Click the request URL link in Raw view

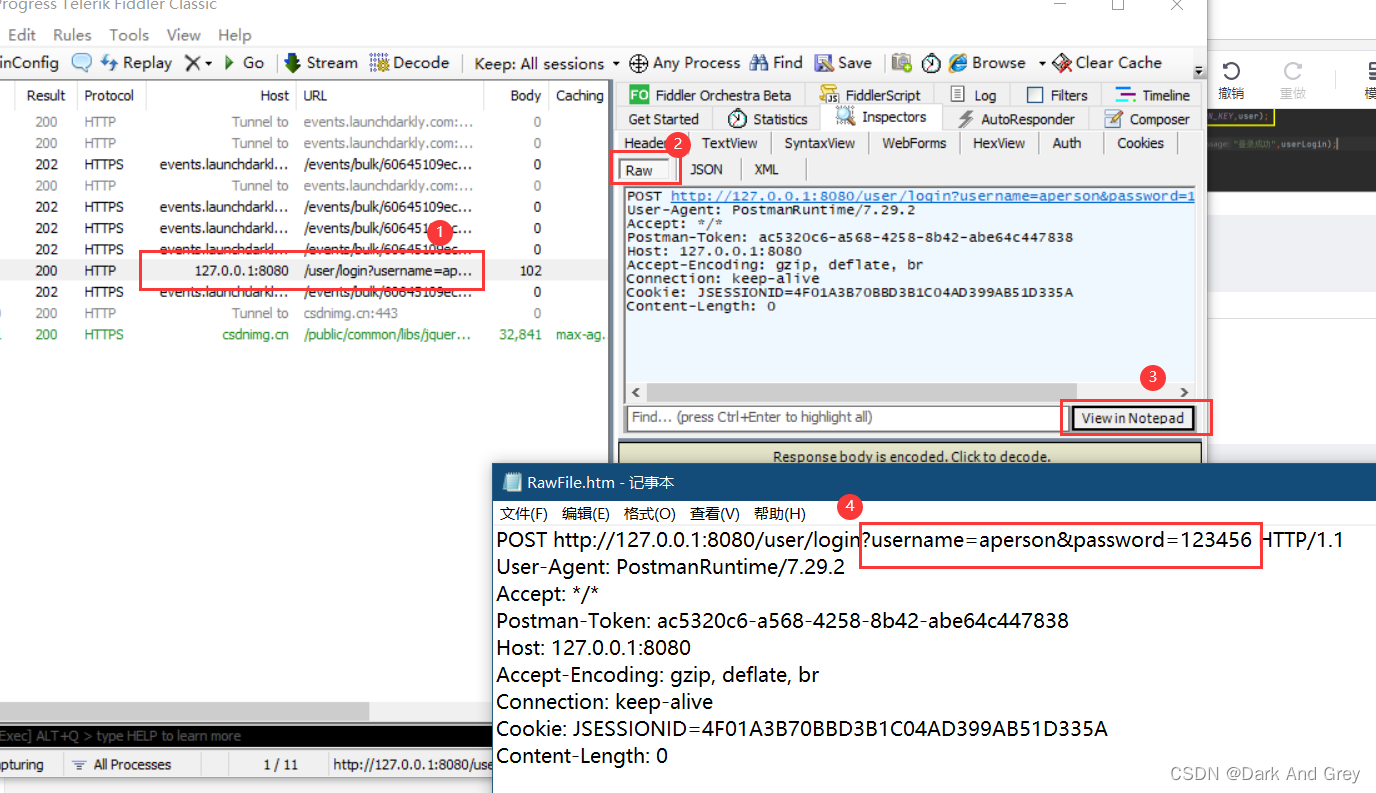pos(932,196)
